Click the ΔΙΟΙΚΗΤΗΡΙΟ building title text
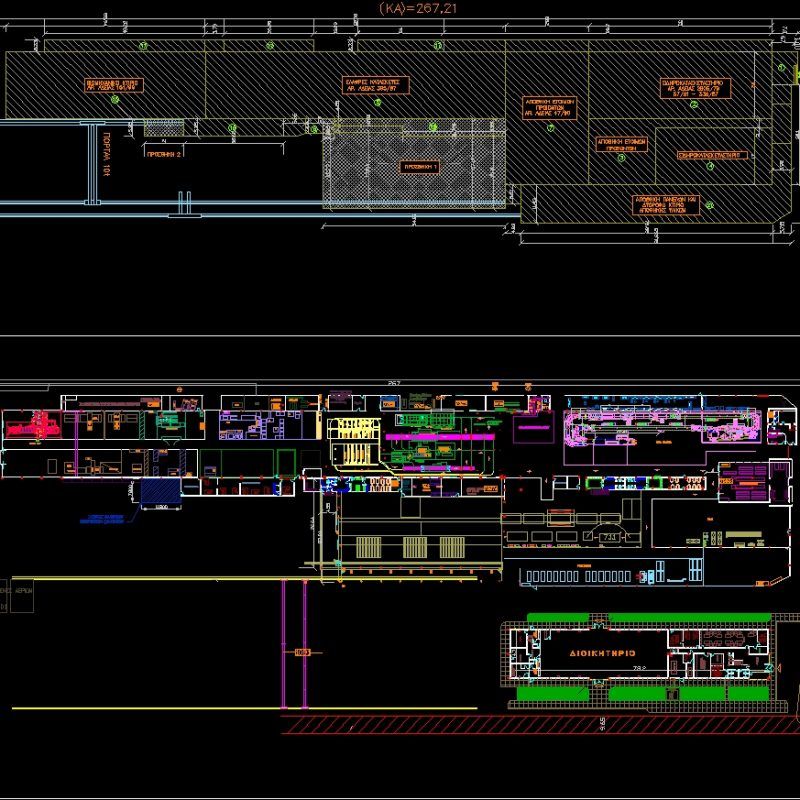 [602, 651]
